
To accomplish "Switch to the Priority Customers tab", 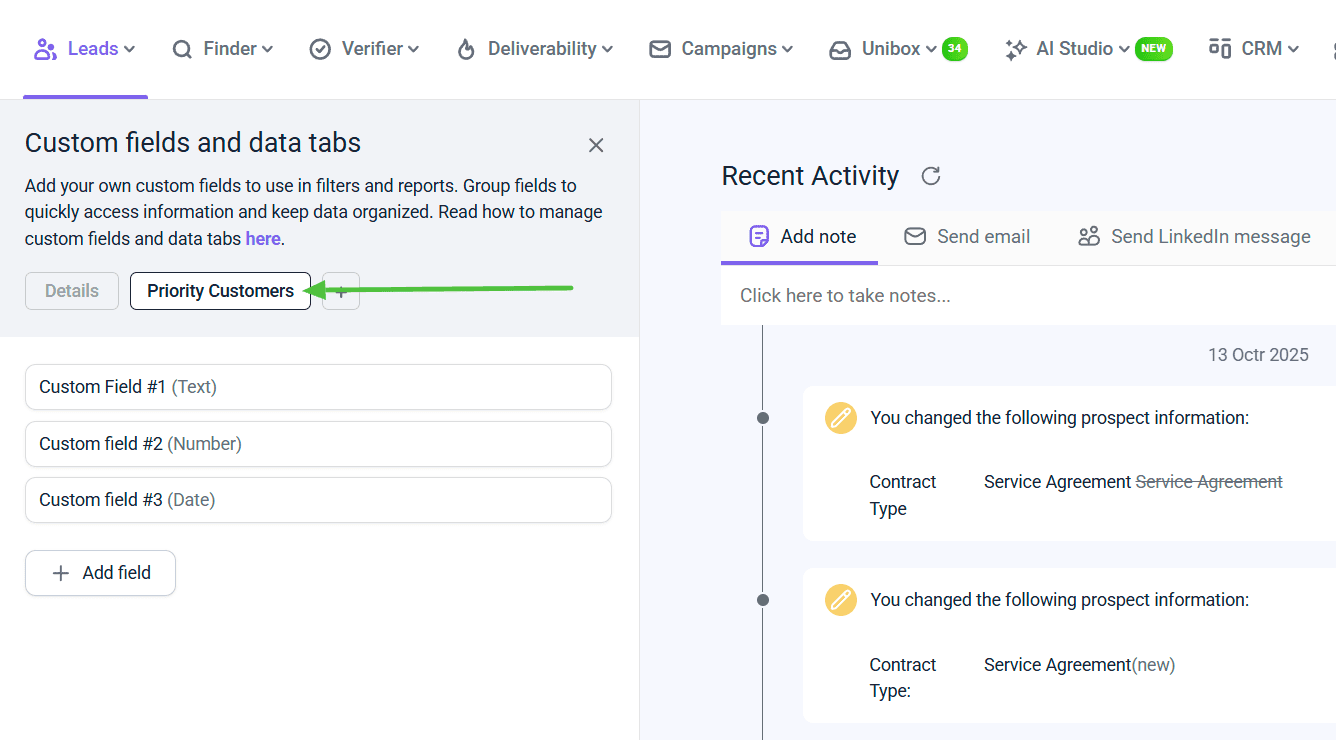I will 220,291.
